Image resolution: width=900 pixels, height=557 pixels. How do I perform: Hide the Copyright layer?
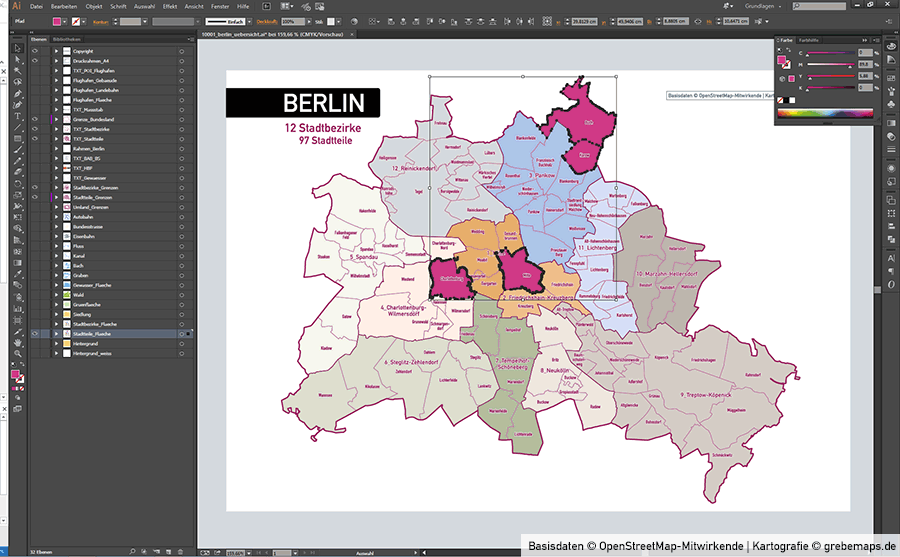click(35, 51)
